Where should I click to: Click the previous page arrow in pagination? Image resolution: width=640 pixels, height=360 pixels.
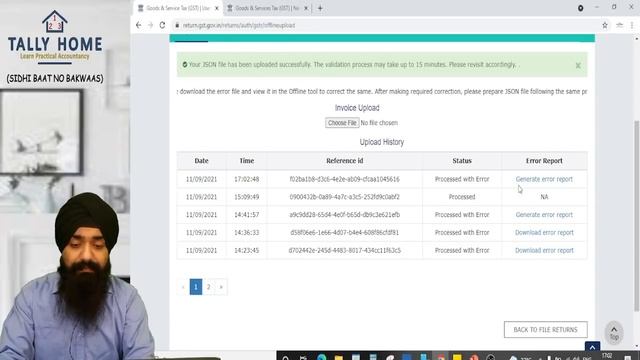tap(183, 287)
